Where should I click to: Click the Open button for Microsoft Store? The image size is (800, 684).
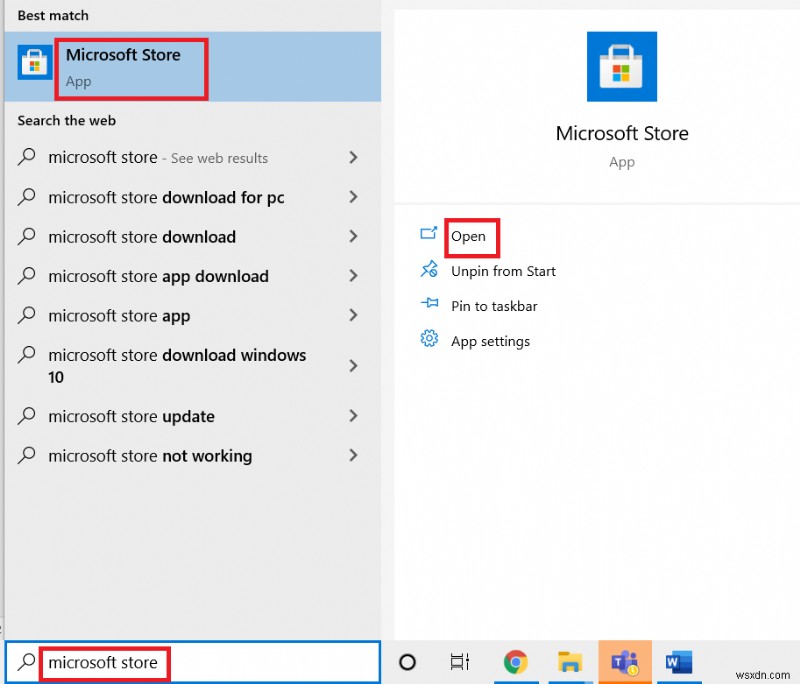coord(470,238)
